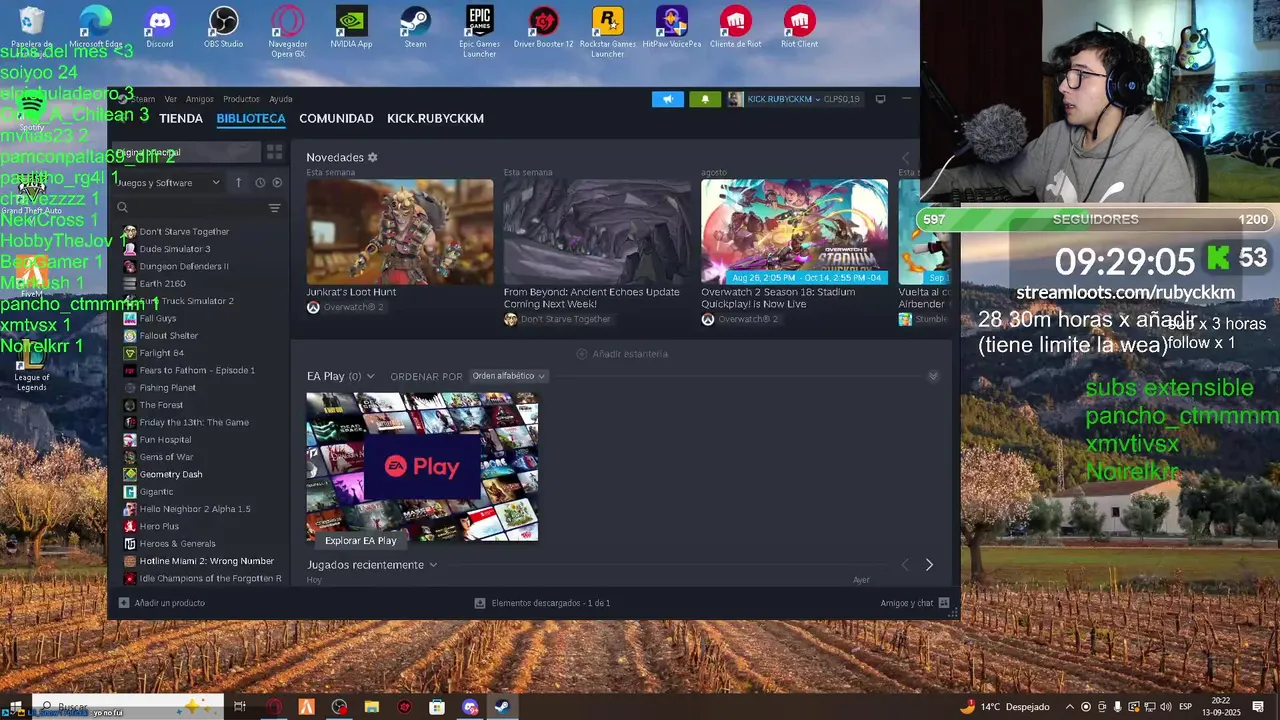
Task: Select Geometry Dash in the library list
Action: (x=171, y=474)
